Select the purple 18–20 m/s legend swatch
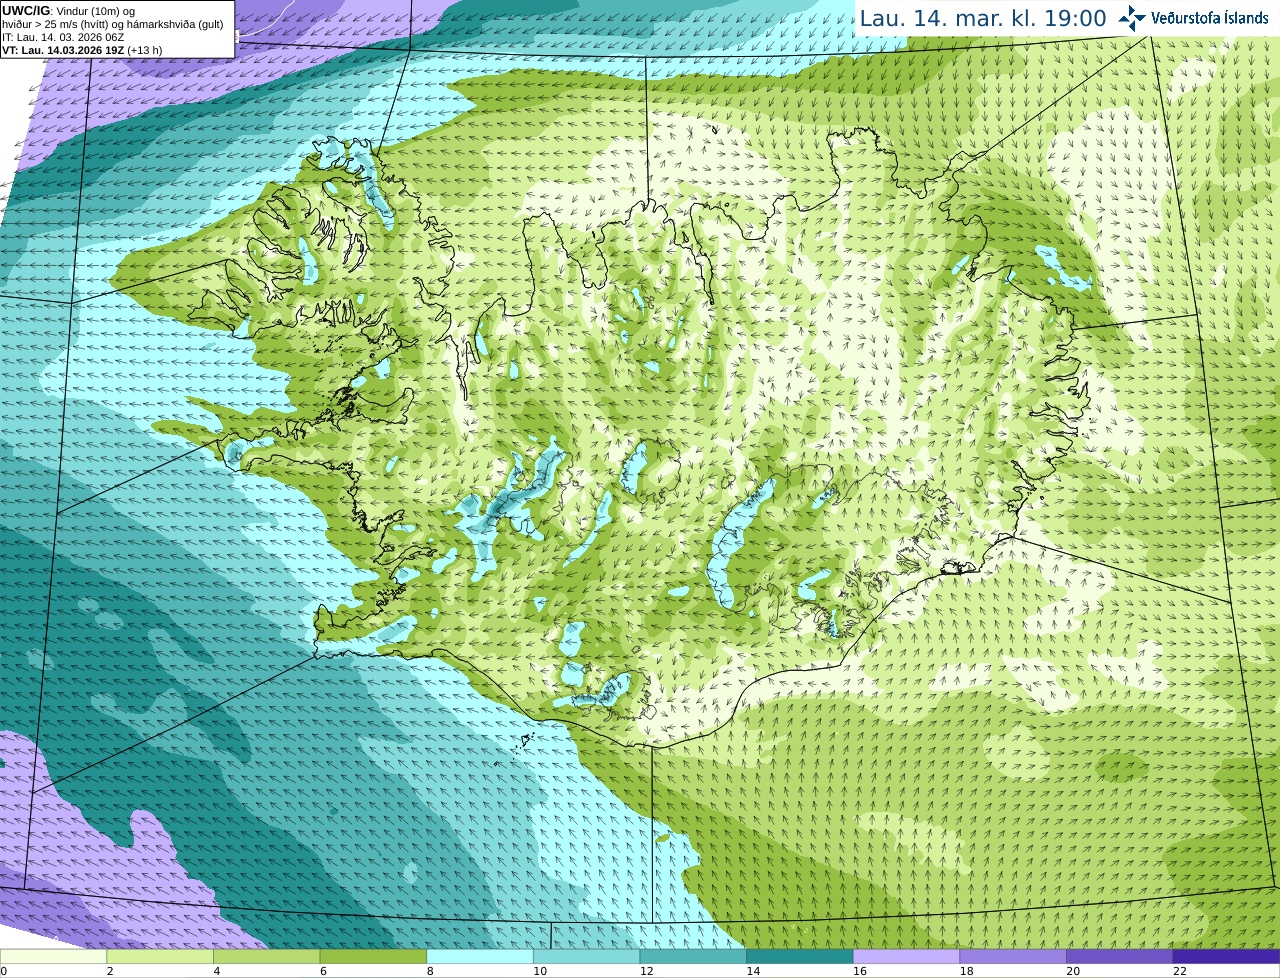This screenshot has height=978, width=1280. click(x=1013, y=956)
